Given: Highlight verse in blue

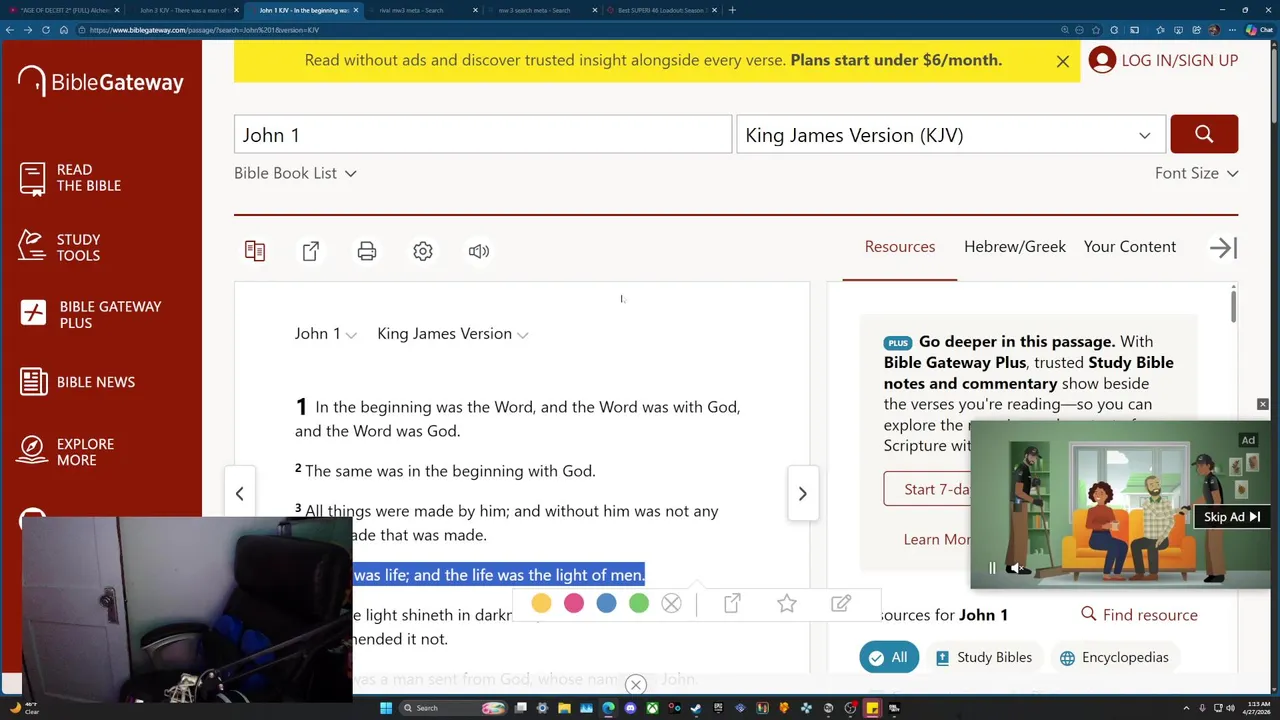Looking at the screenshot, I should pyautogui.click(x=606, y=603).
